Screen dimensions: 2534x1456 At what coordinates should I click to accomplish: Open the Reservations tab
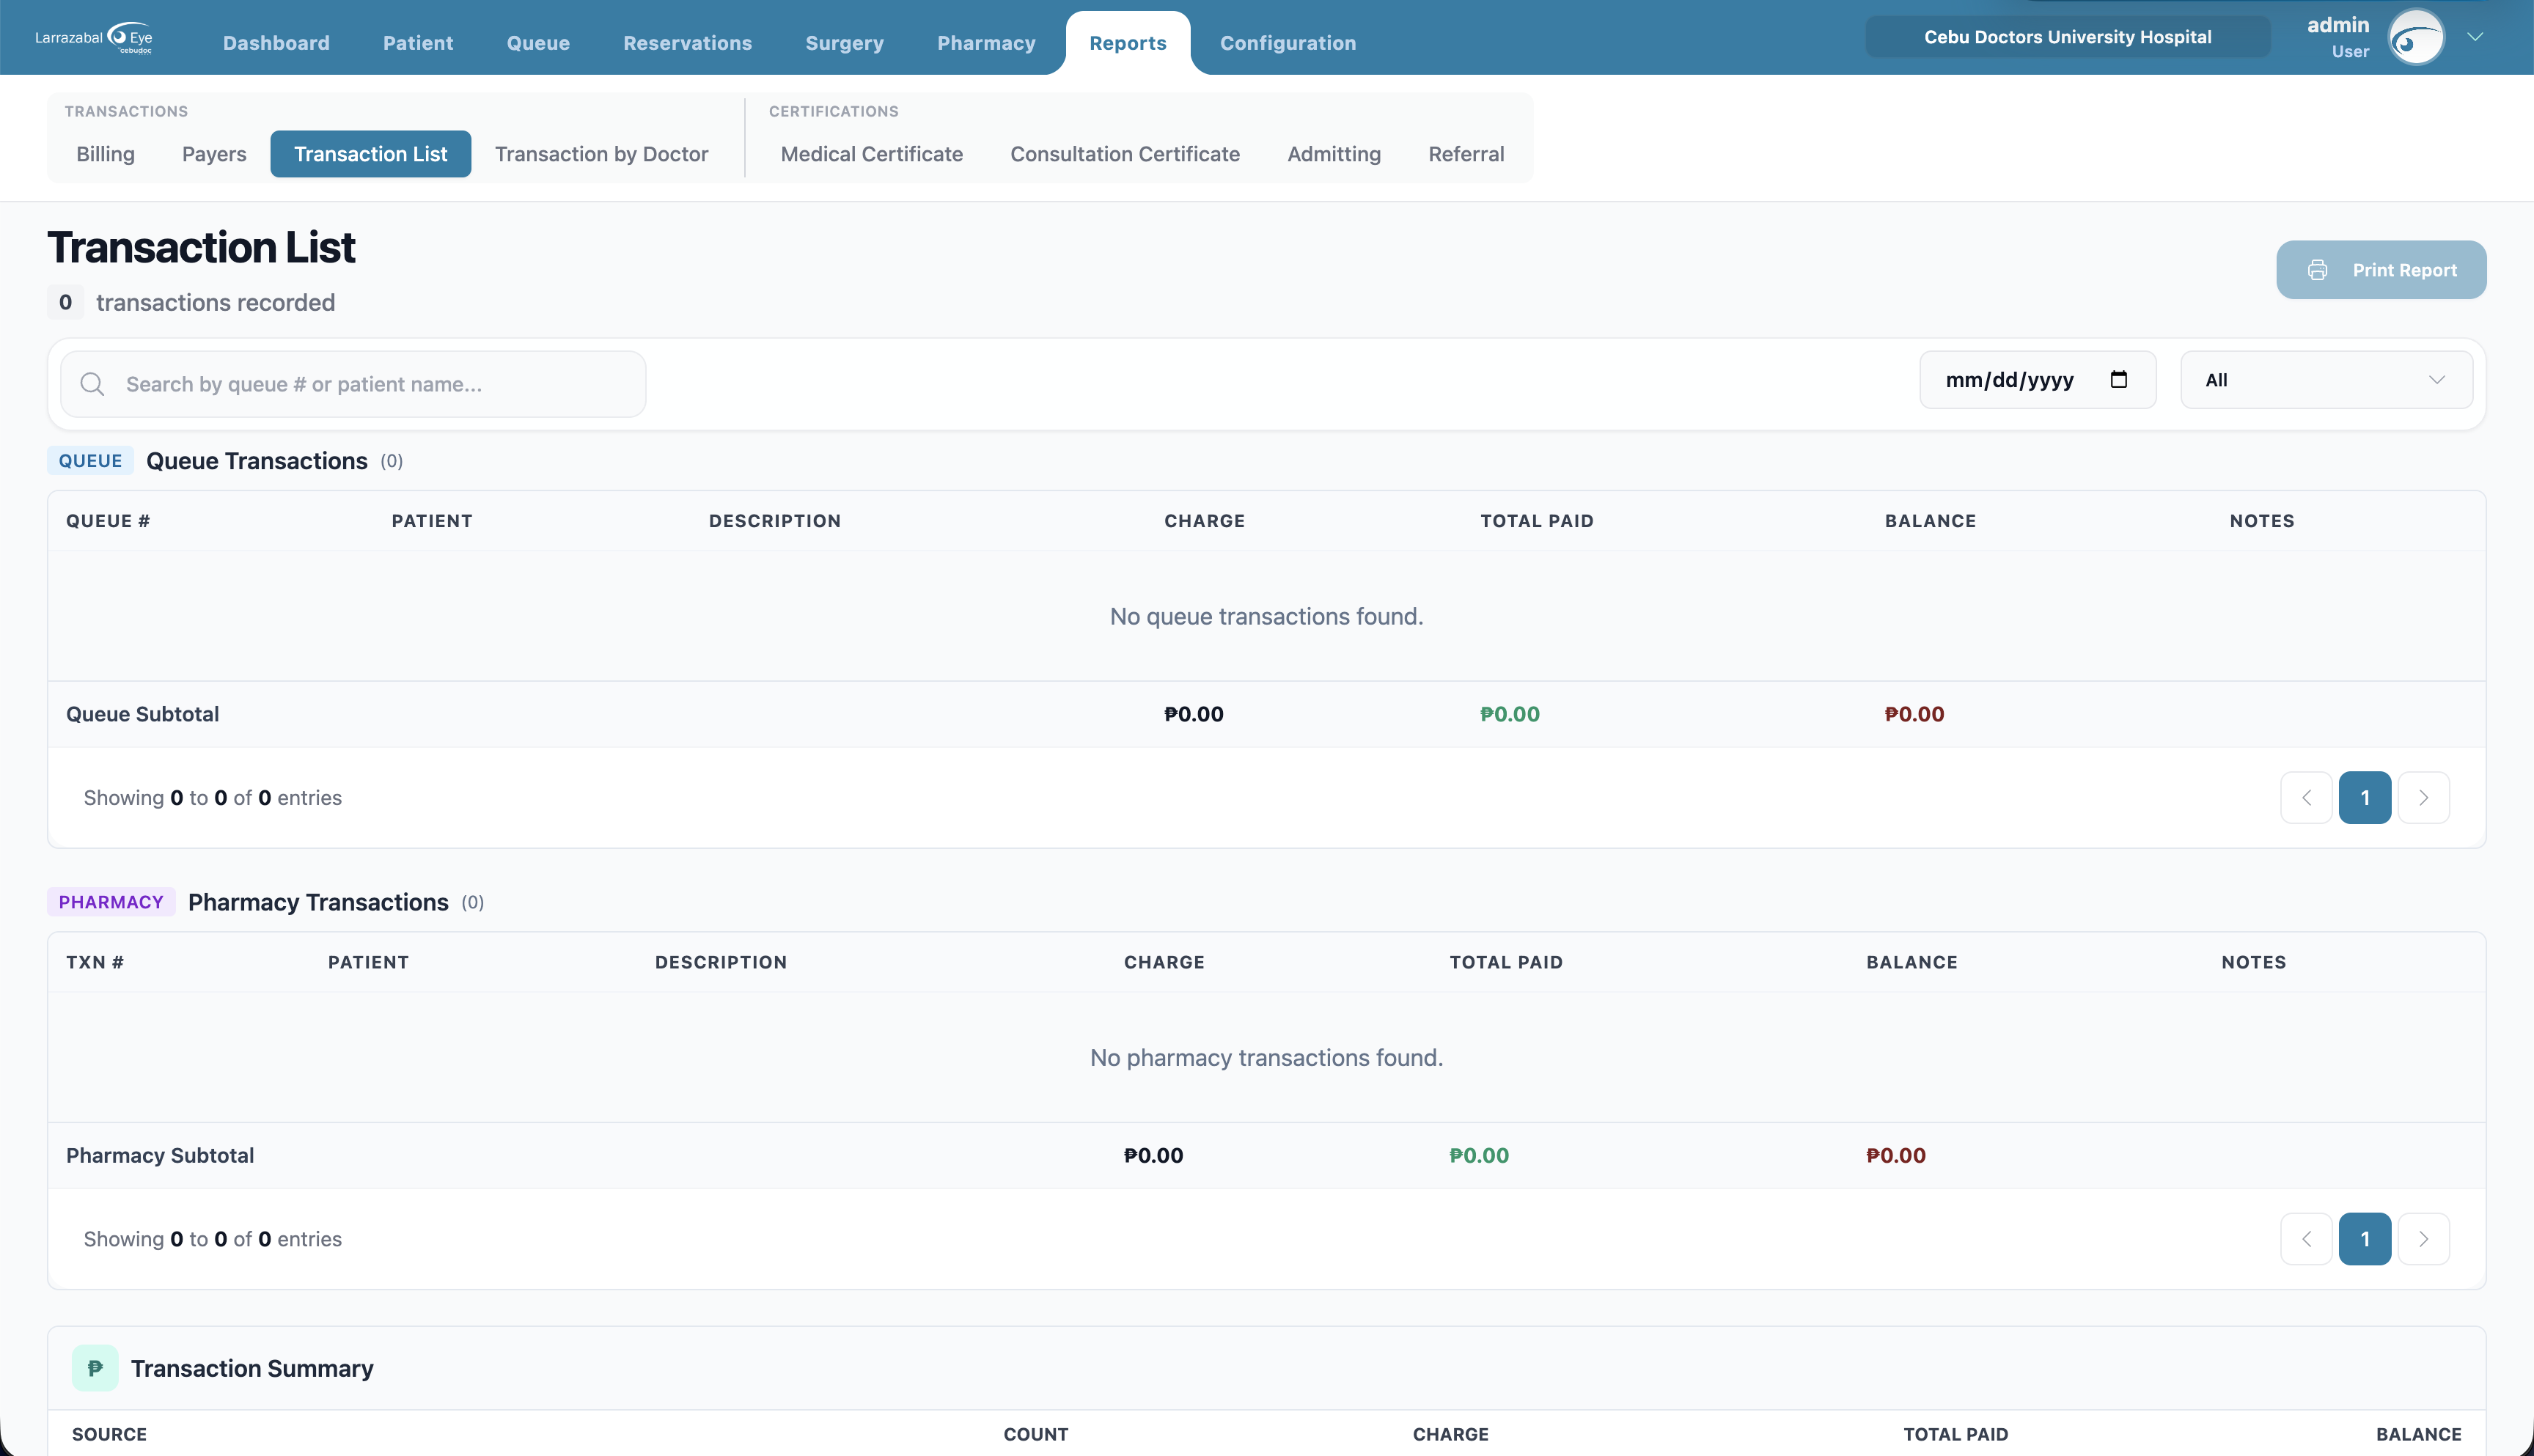click(687, 43)
